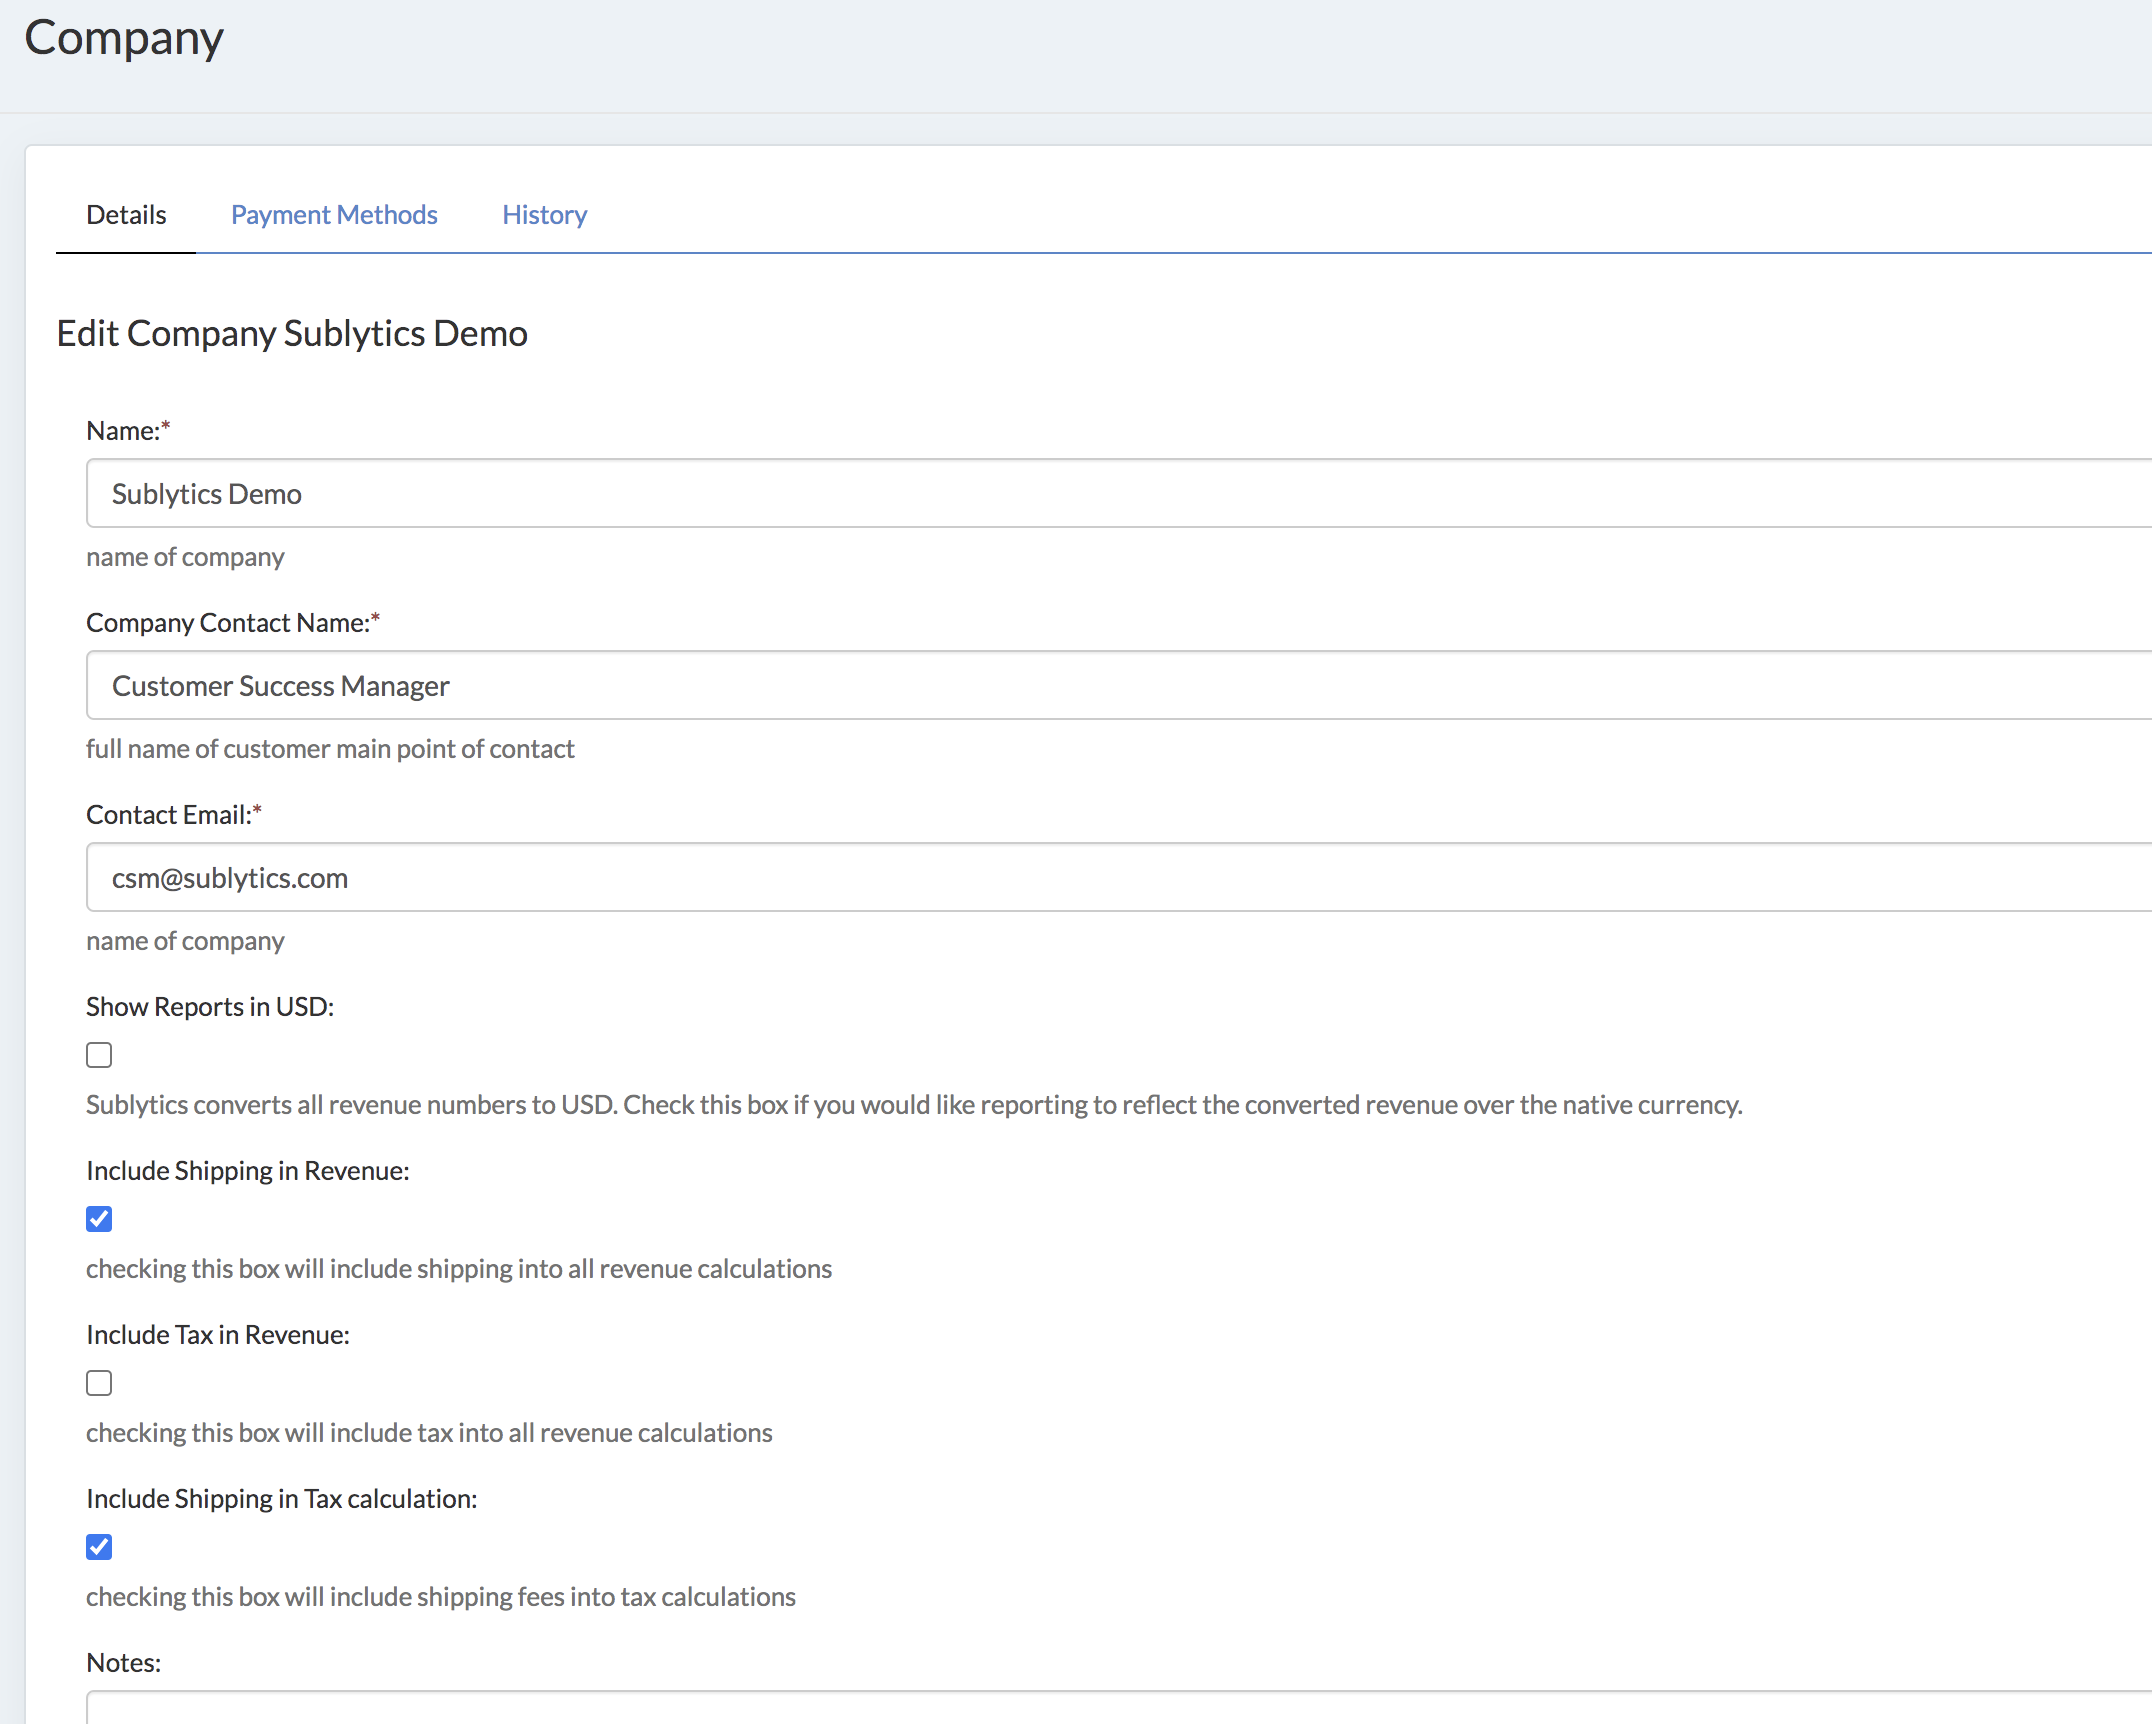Open the History tab

(x=544, y=215)
